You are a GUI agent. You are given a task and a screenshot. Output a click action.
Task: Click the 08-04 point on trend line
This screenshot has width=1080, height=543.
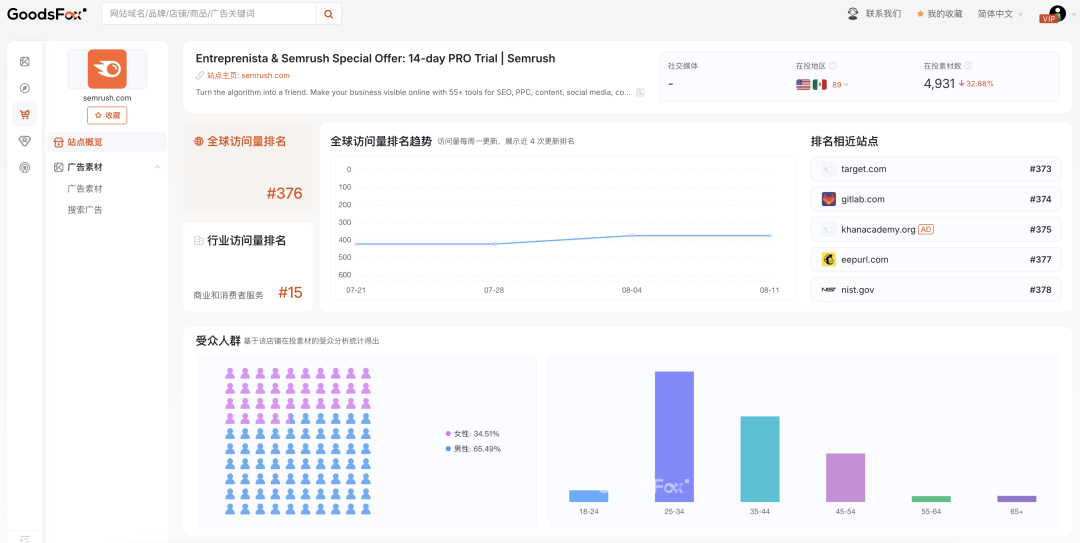(x=632, y=236)
